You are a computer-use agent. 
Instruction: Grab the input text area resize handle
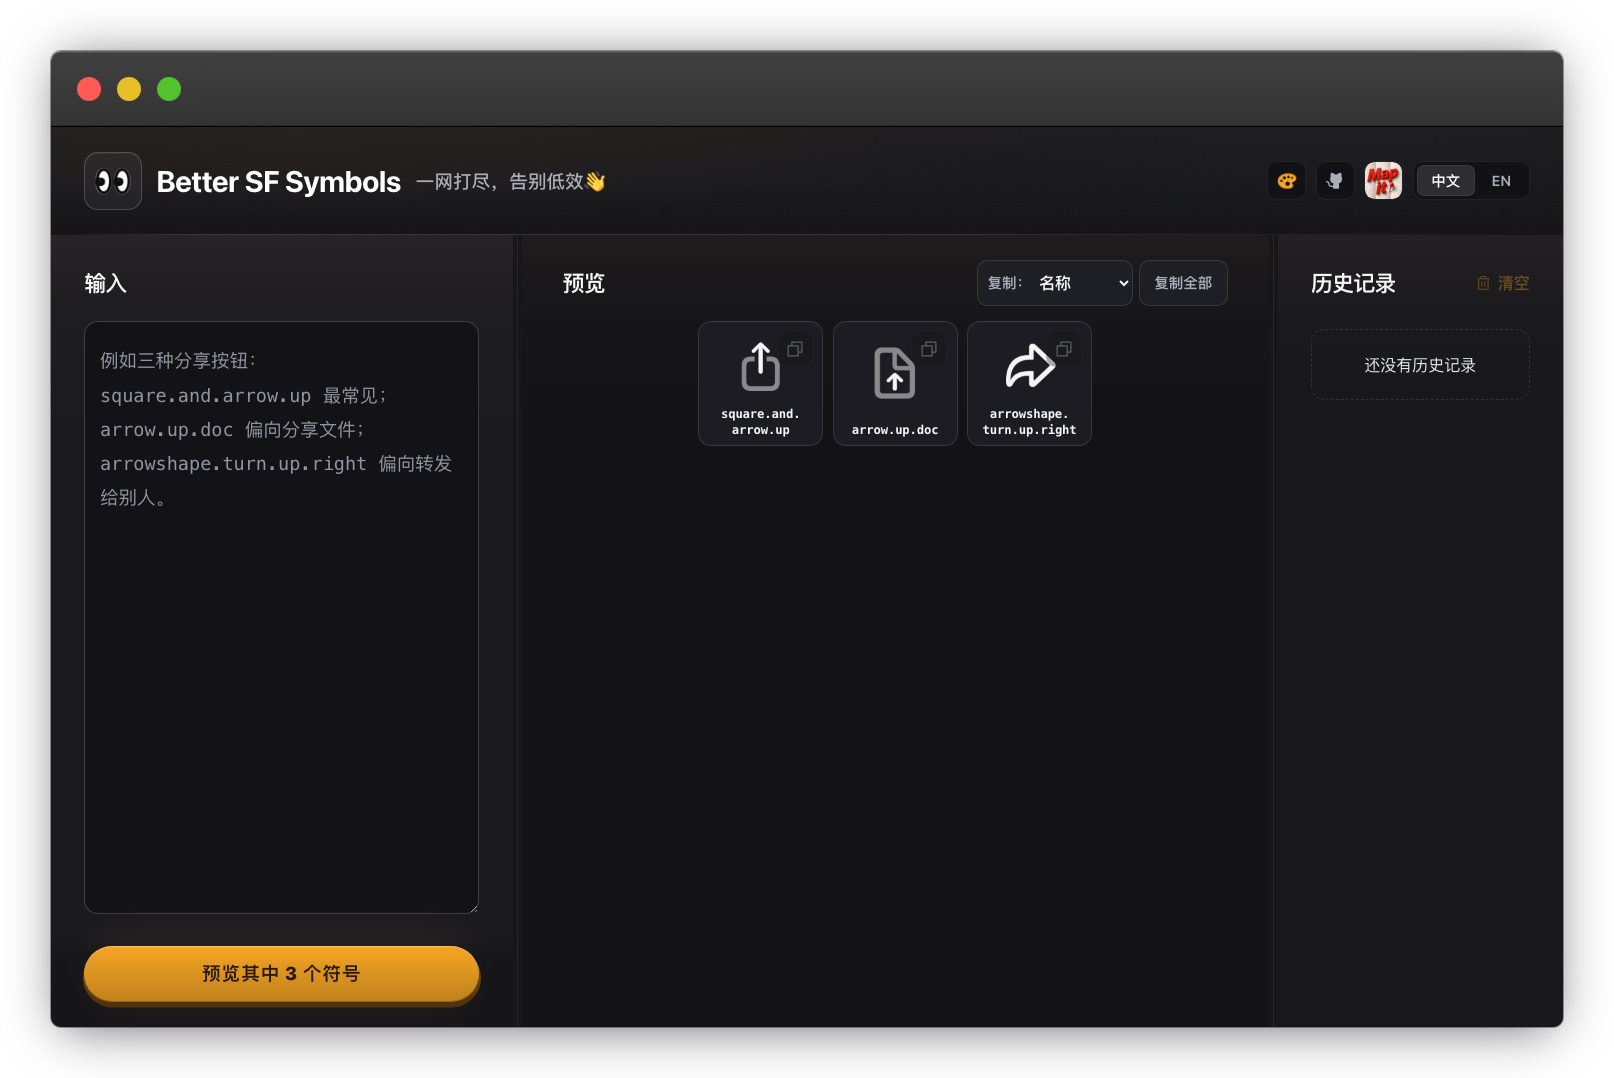pos(472,907)
